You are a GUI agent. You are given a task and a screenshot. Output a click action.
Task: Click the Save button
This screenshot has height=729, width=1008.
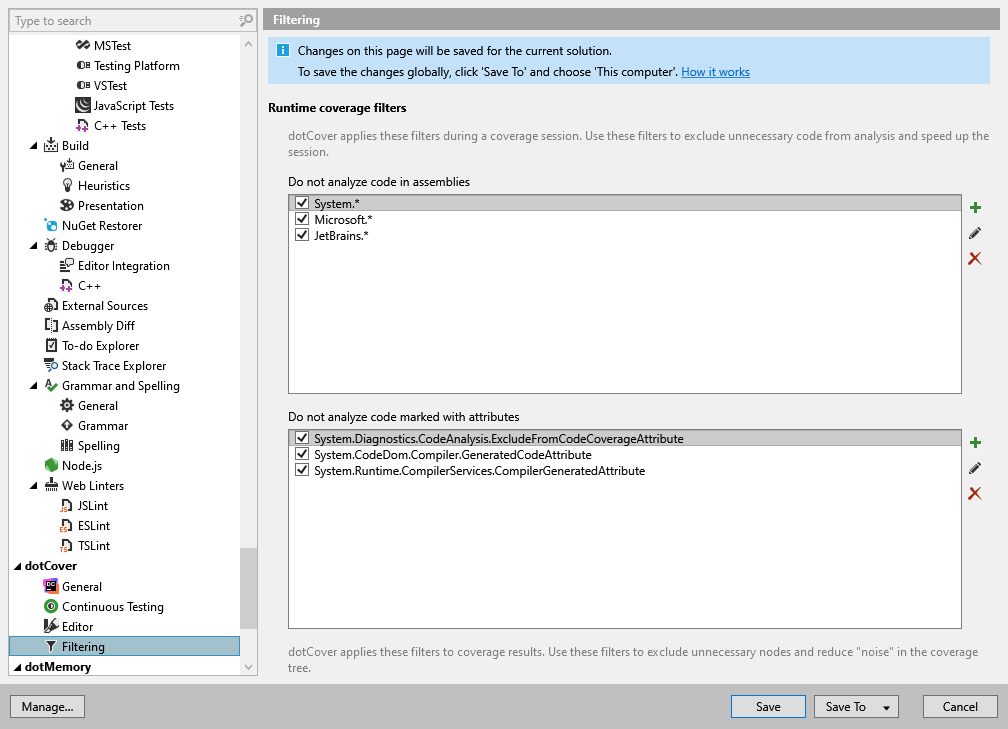point(768,706)
